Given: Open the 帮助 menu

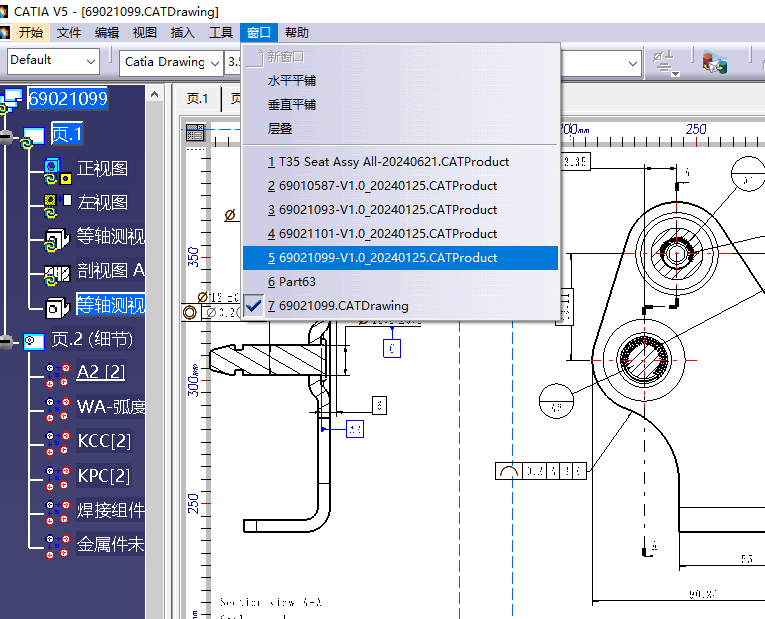Looking at the screenshot, I should pyautogui.click(x=297, y=33).
